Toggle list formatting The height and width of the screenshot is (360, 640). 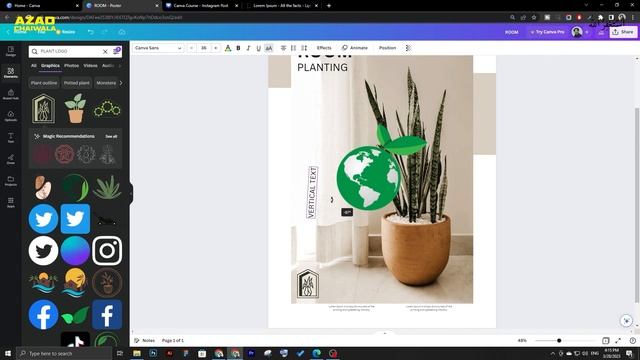[x=293, y=48]
